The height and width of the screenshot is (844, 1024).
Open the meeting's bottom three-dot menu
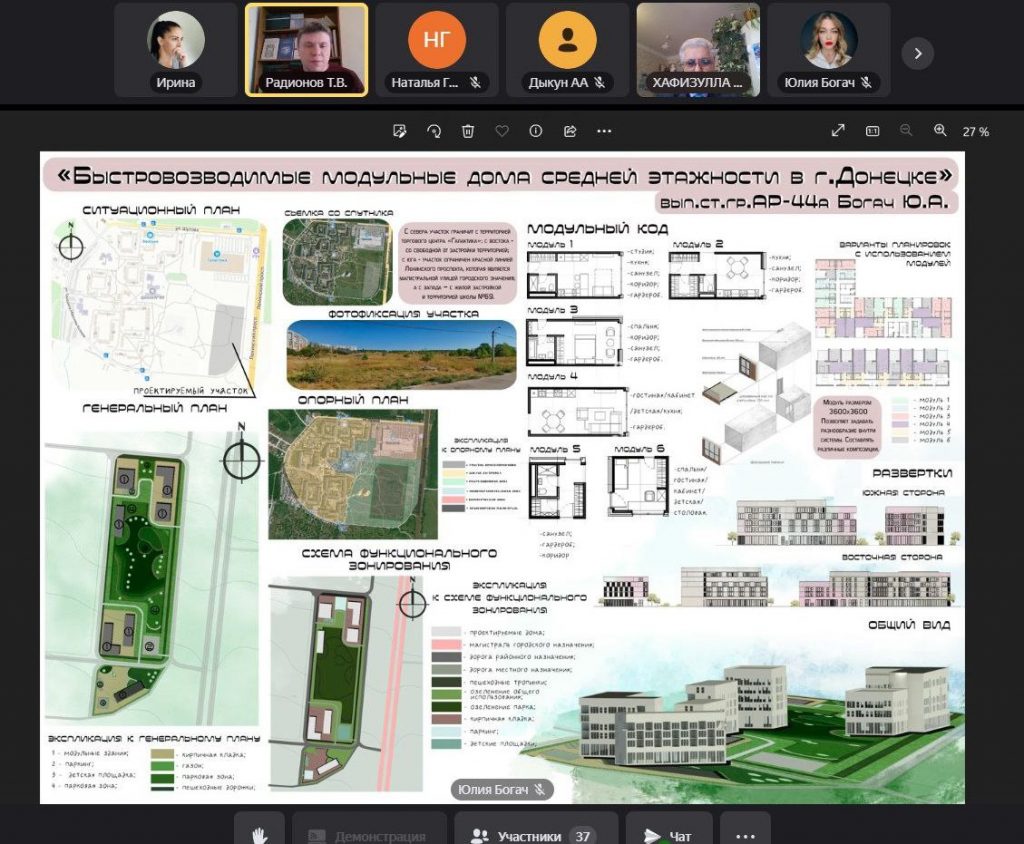pyautogui.click(x=745, y=834)
